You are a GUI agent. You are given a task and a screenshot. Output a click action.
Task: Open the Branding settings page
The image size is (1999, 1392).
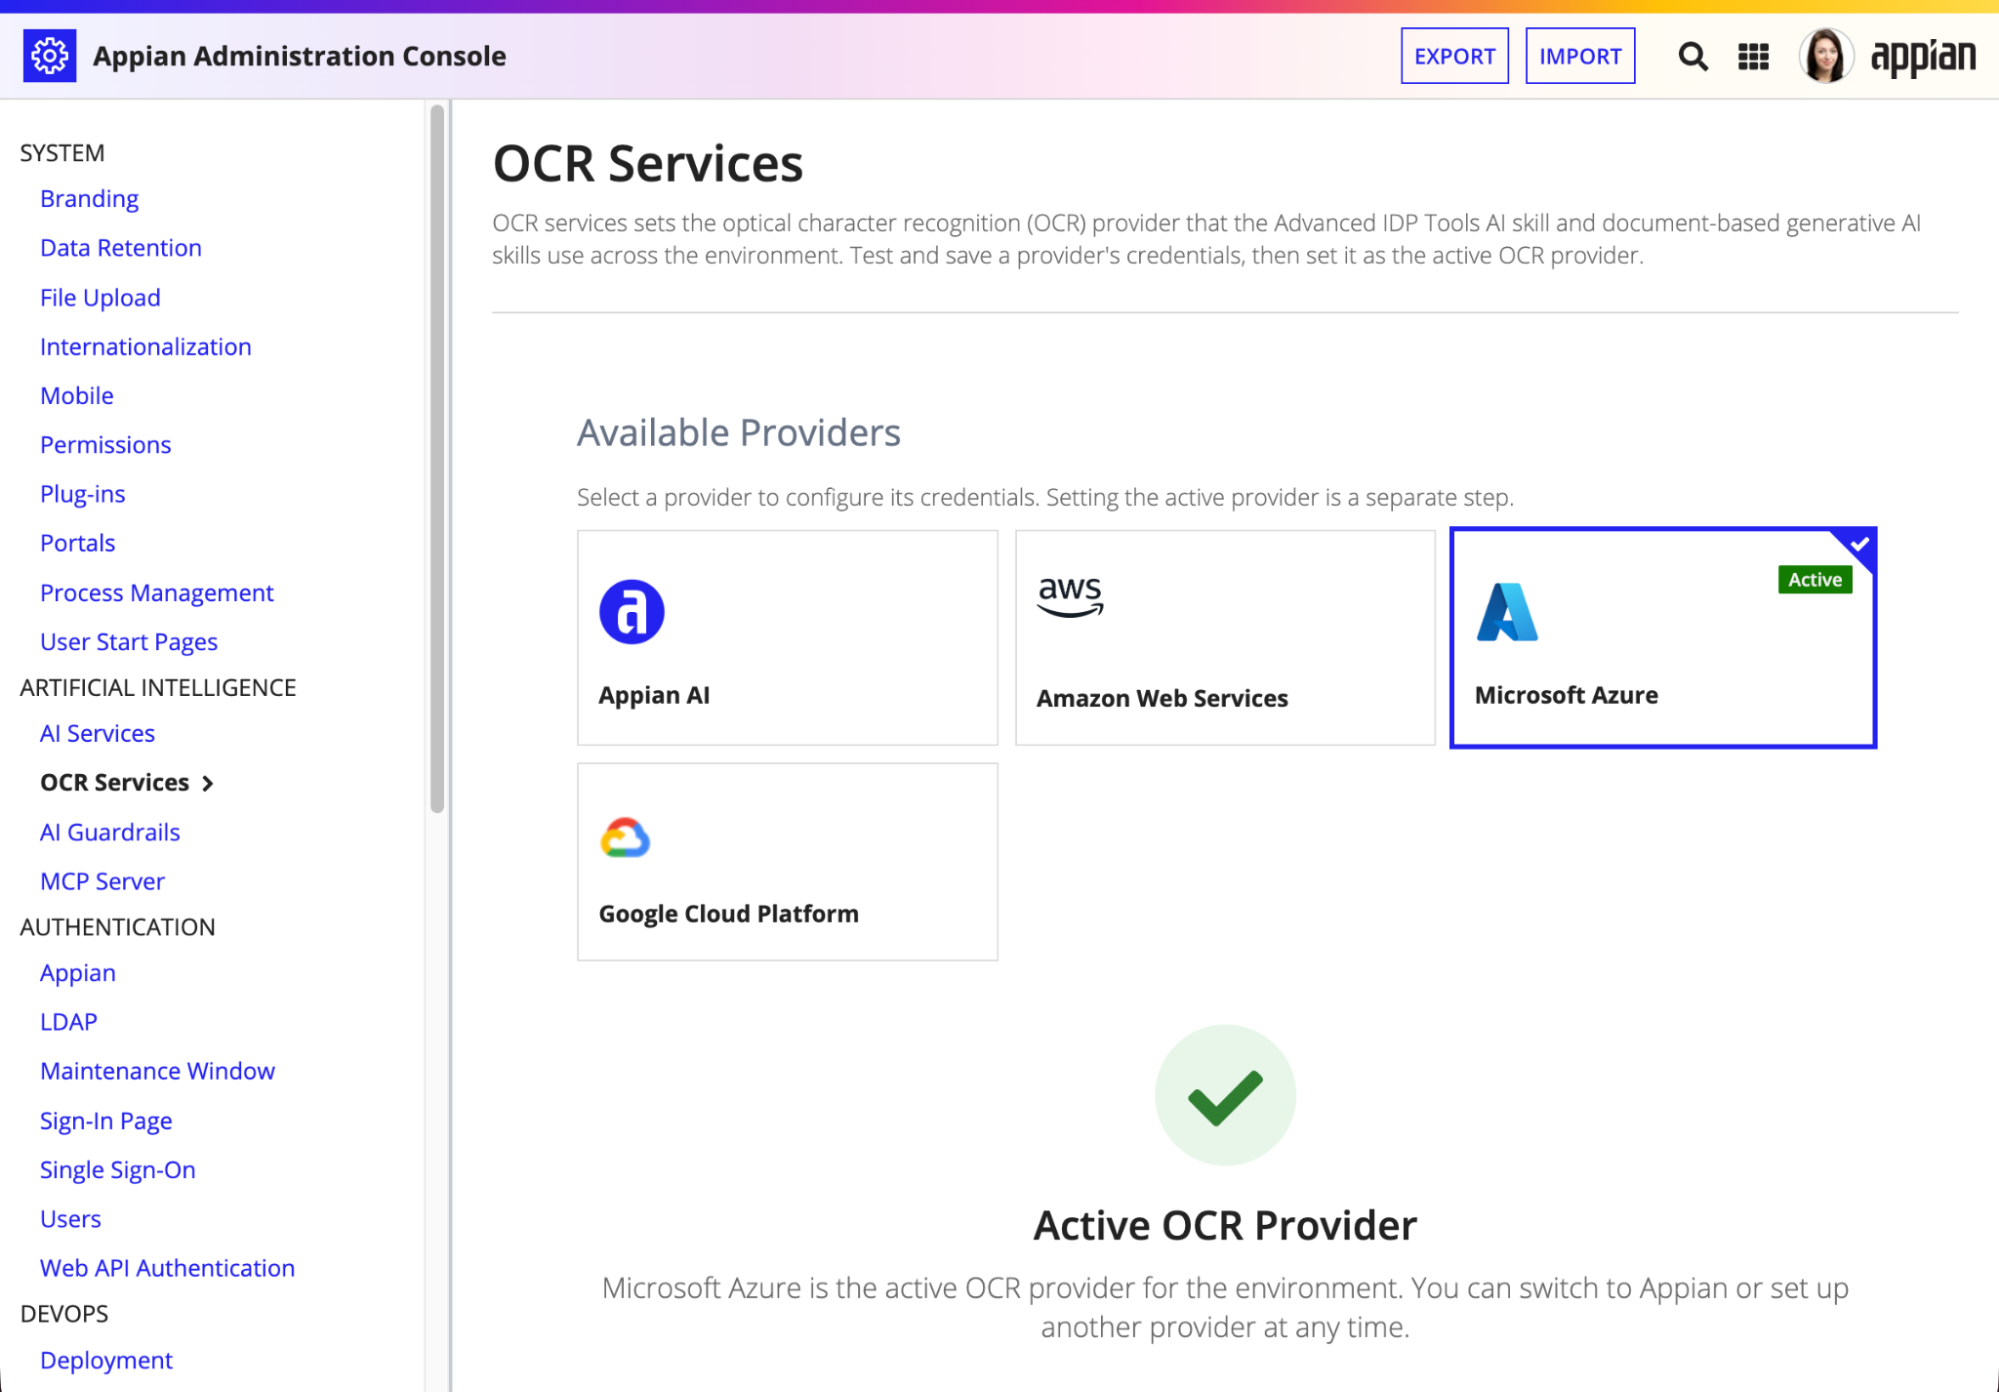coord(89,199)
